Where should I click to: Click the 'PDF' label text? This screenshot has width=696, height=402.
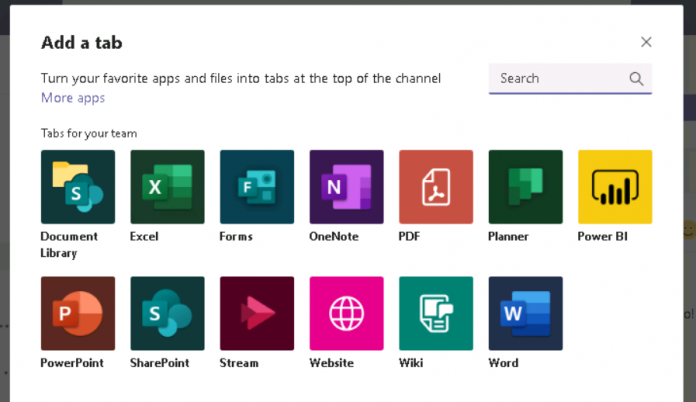coord(409,236)
